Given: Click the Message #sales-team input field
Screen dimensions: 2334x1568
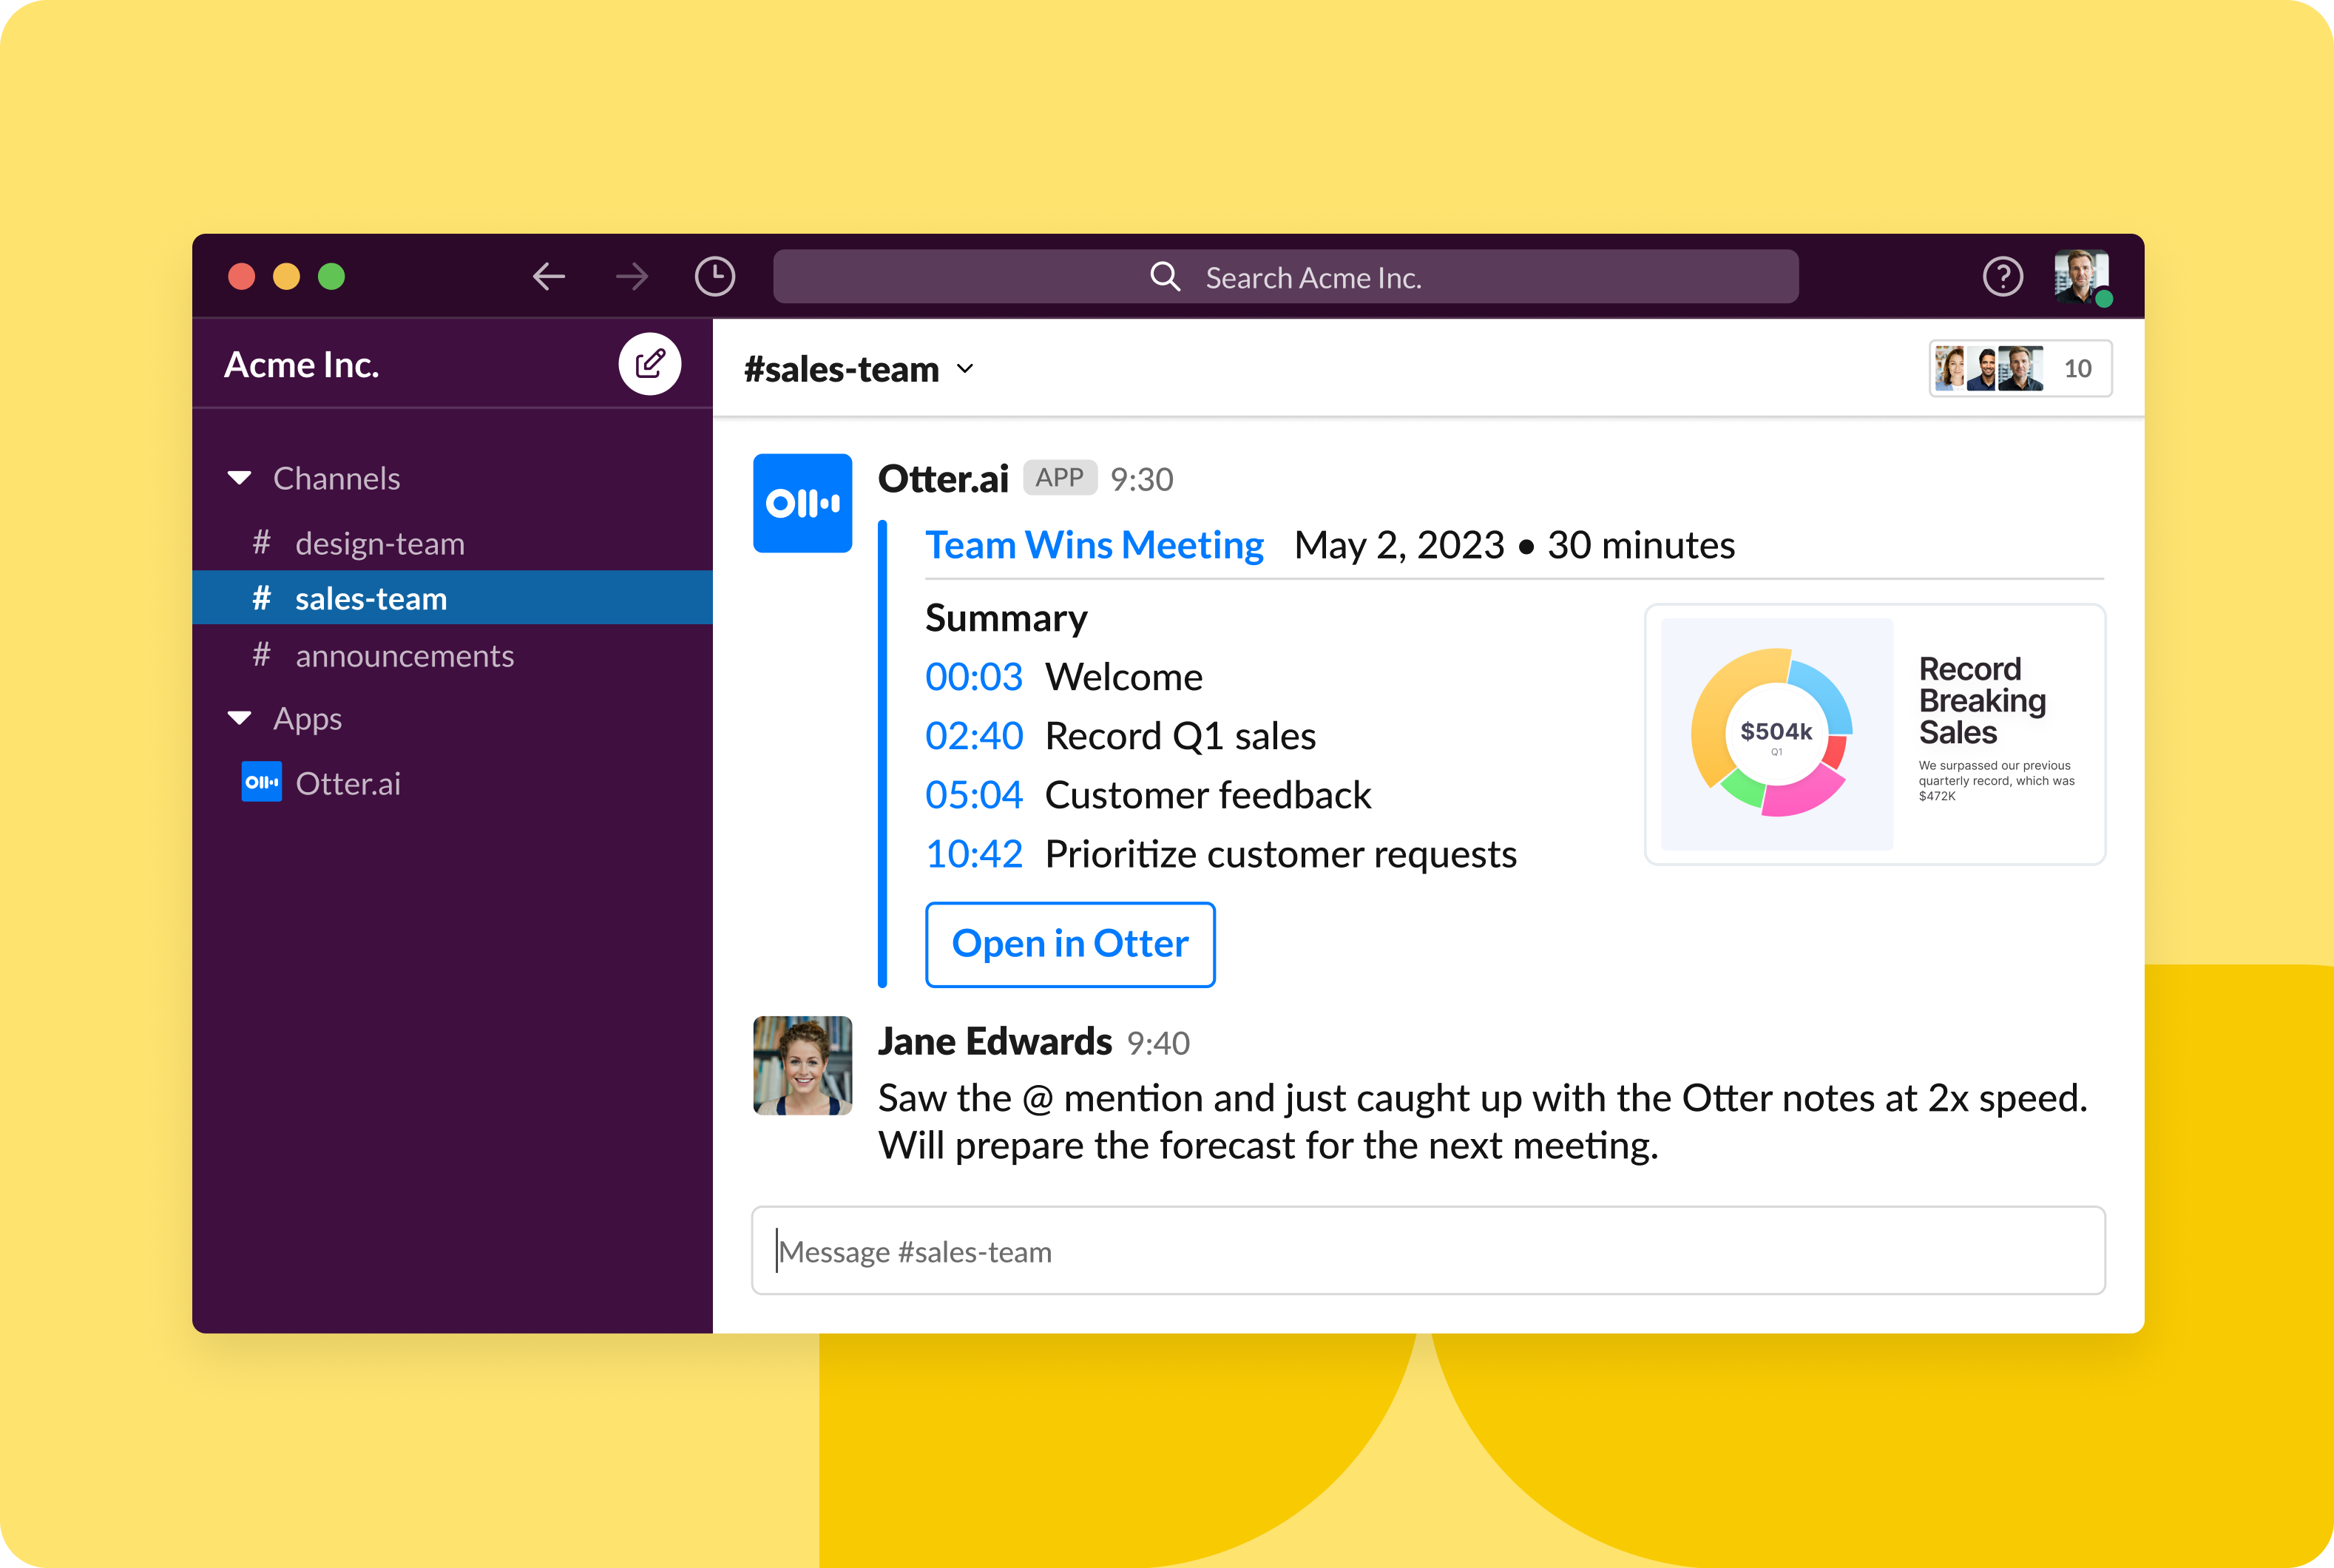Looking at the screenshot, I should 1427,1251.
